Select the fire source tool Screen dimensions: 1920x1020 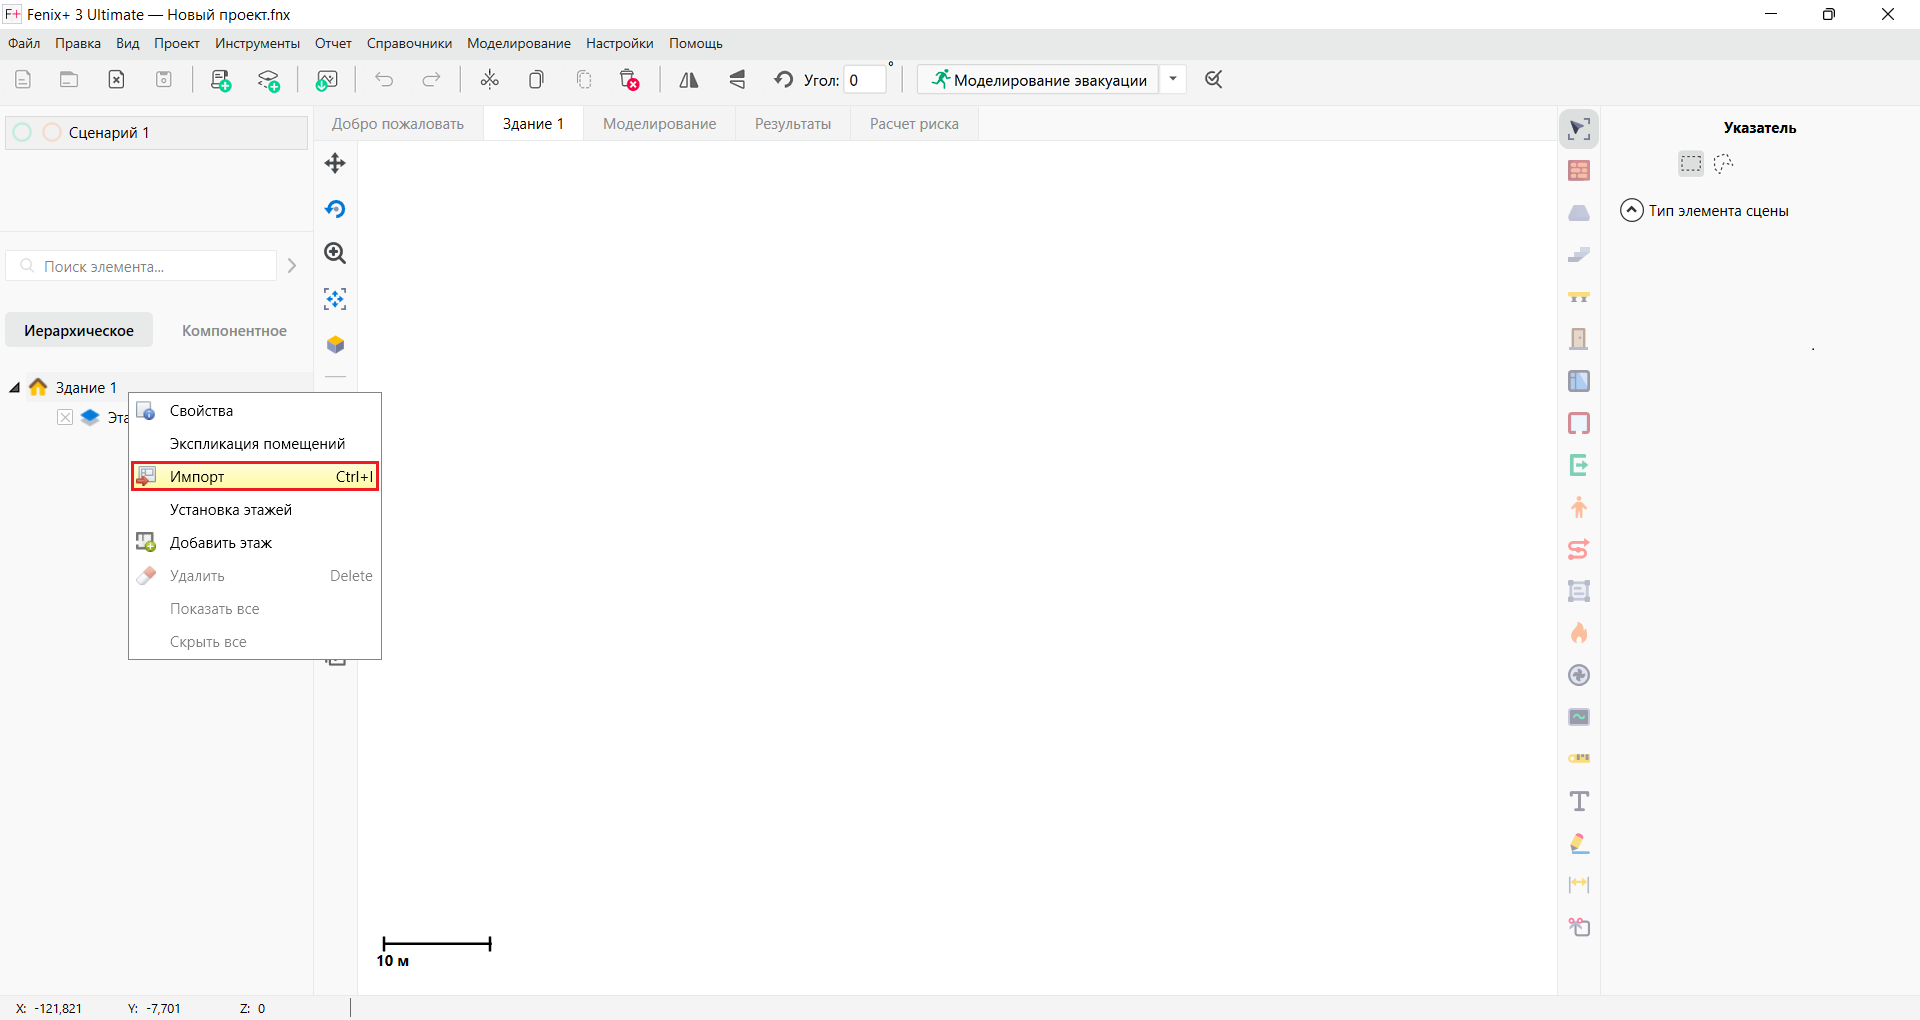[x=1580, y=632]
